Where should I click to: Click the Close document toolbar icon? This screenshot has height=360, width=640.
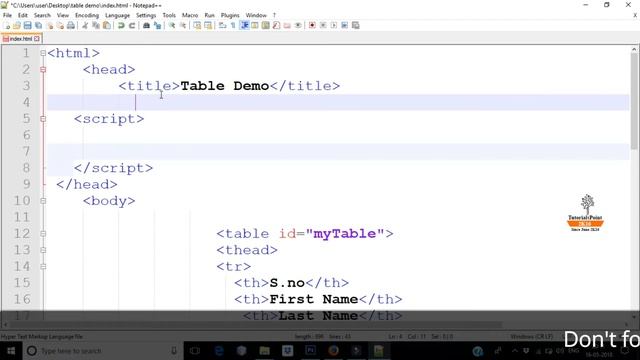[49, 25]
